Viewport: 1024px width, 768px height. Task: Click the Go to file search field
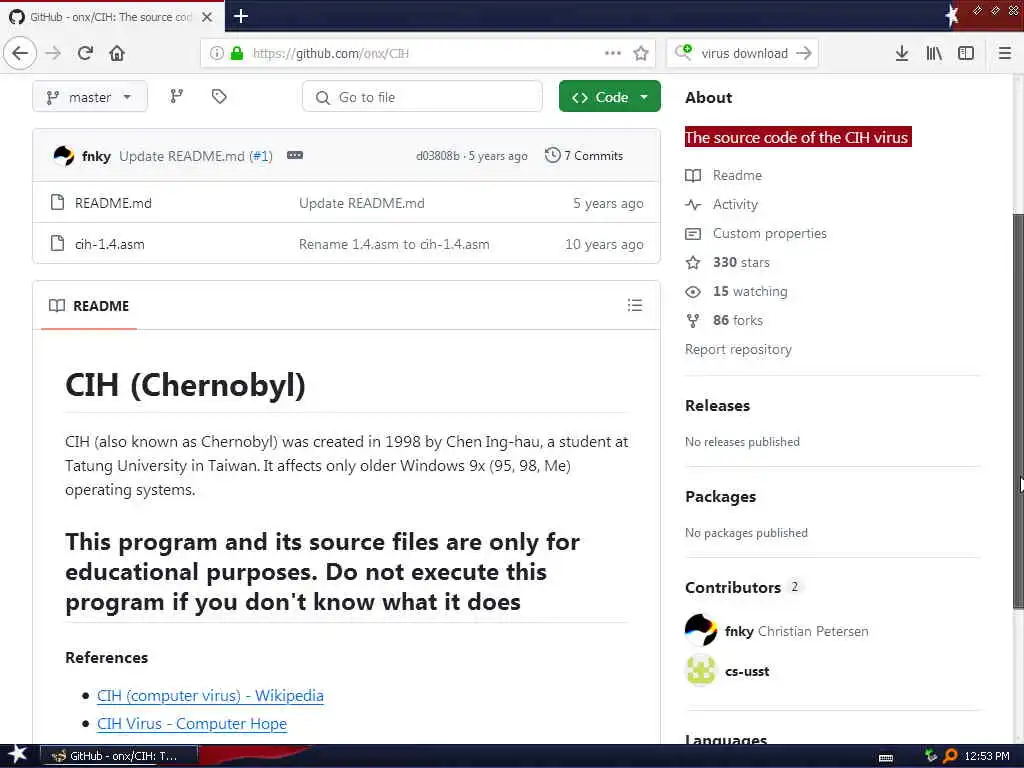point(422,97)
